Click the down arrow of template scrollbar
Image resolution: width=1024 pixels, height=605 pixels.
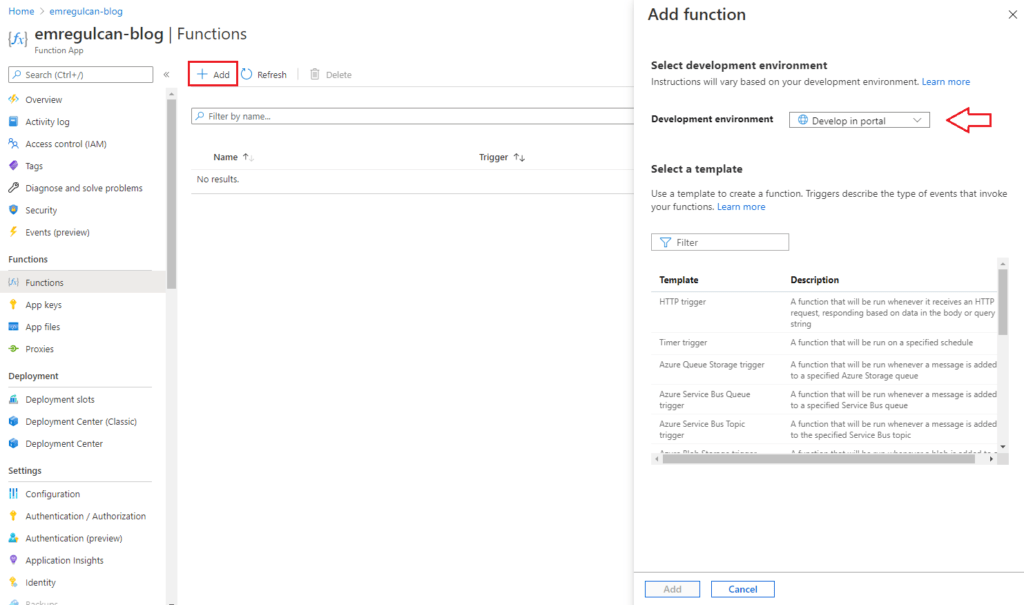pos(1002,447)
